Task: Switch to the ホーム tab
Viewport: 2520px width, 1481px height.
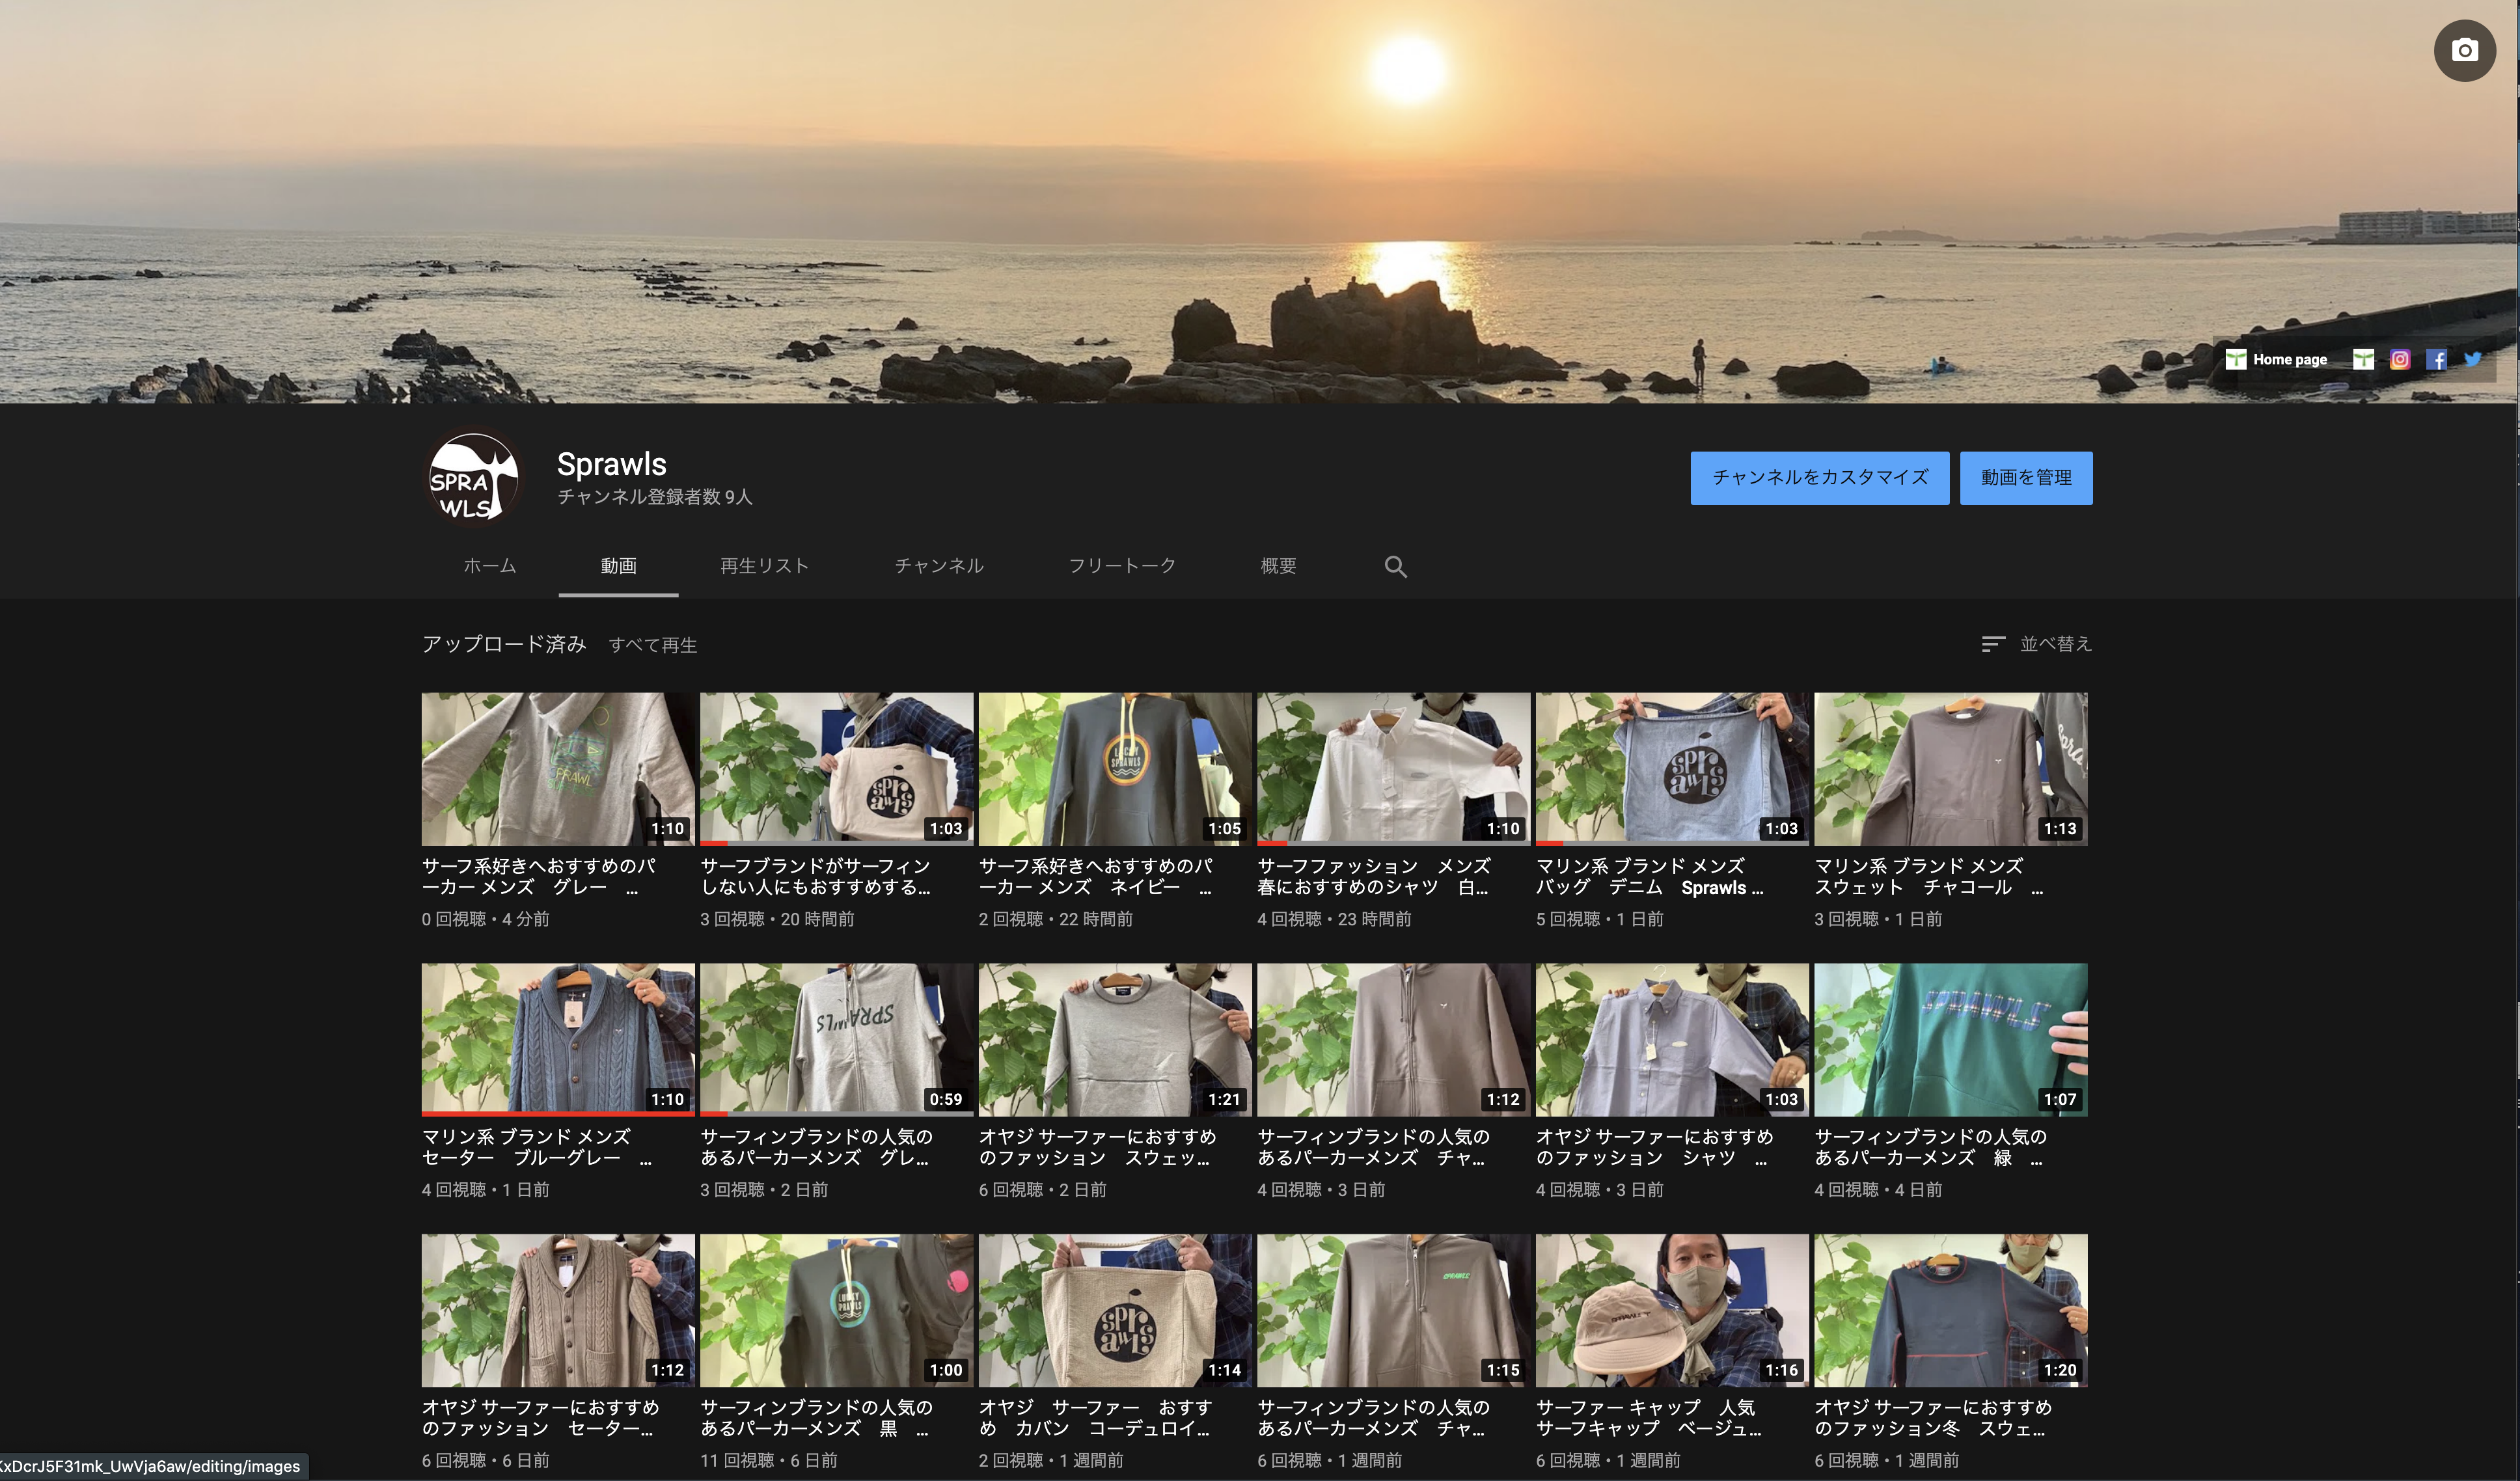Action: (x=489, y=566)
